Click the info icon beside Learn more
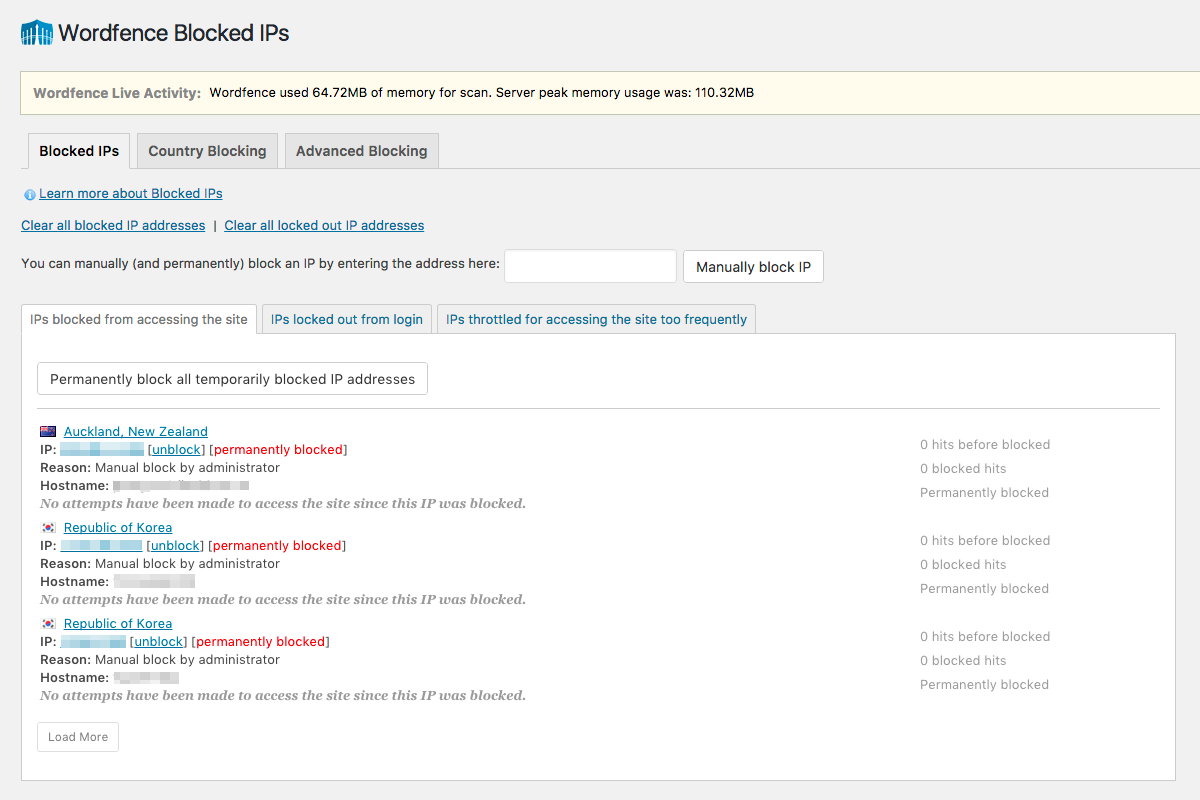 pyautogui.click(x=29, y=194)
